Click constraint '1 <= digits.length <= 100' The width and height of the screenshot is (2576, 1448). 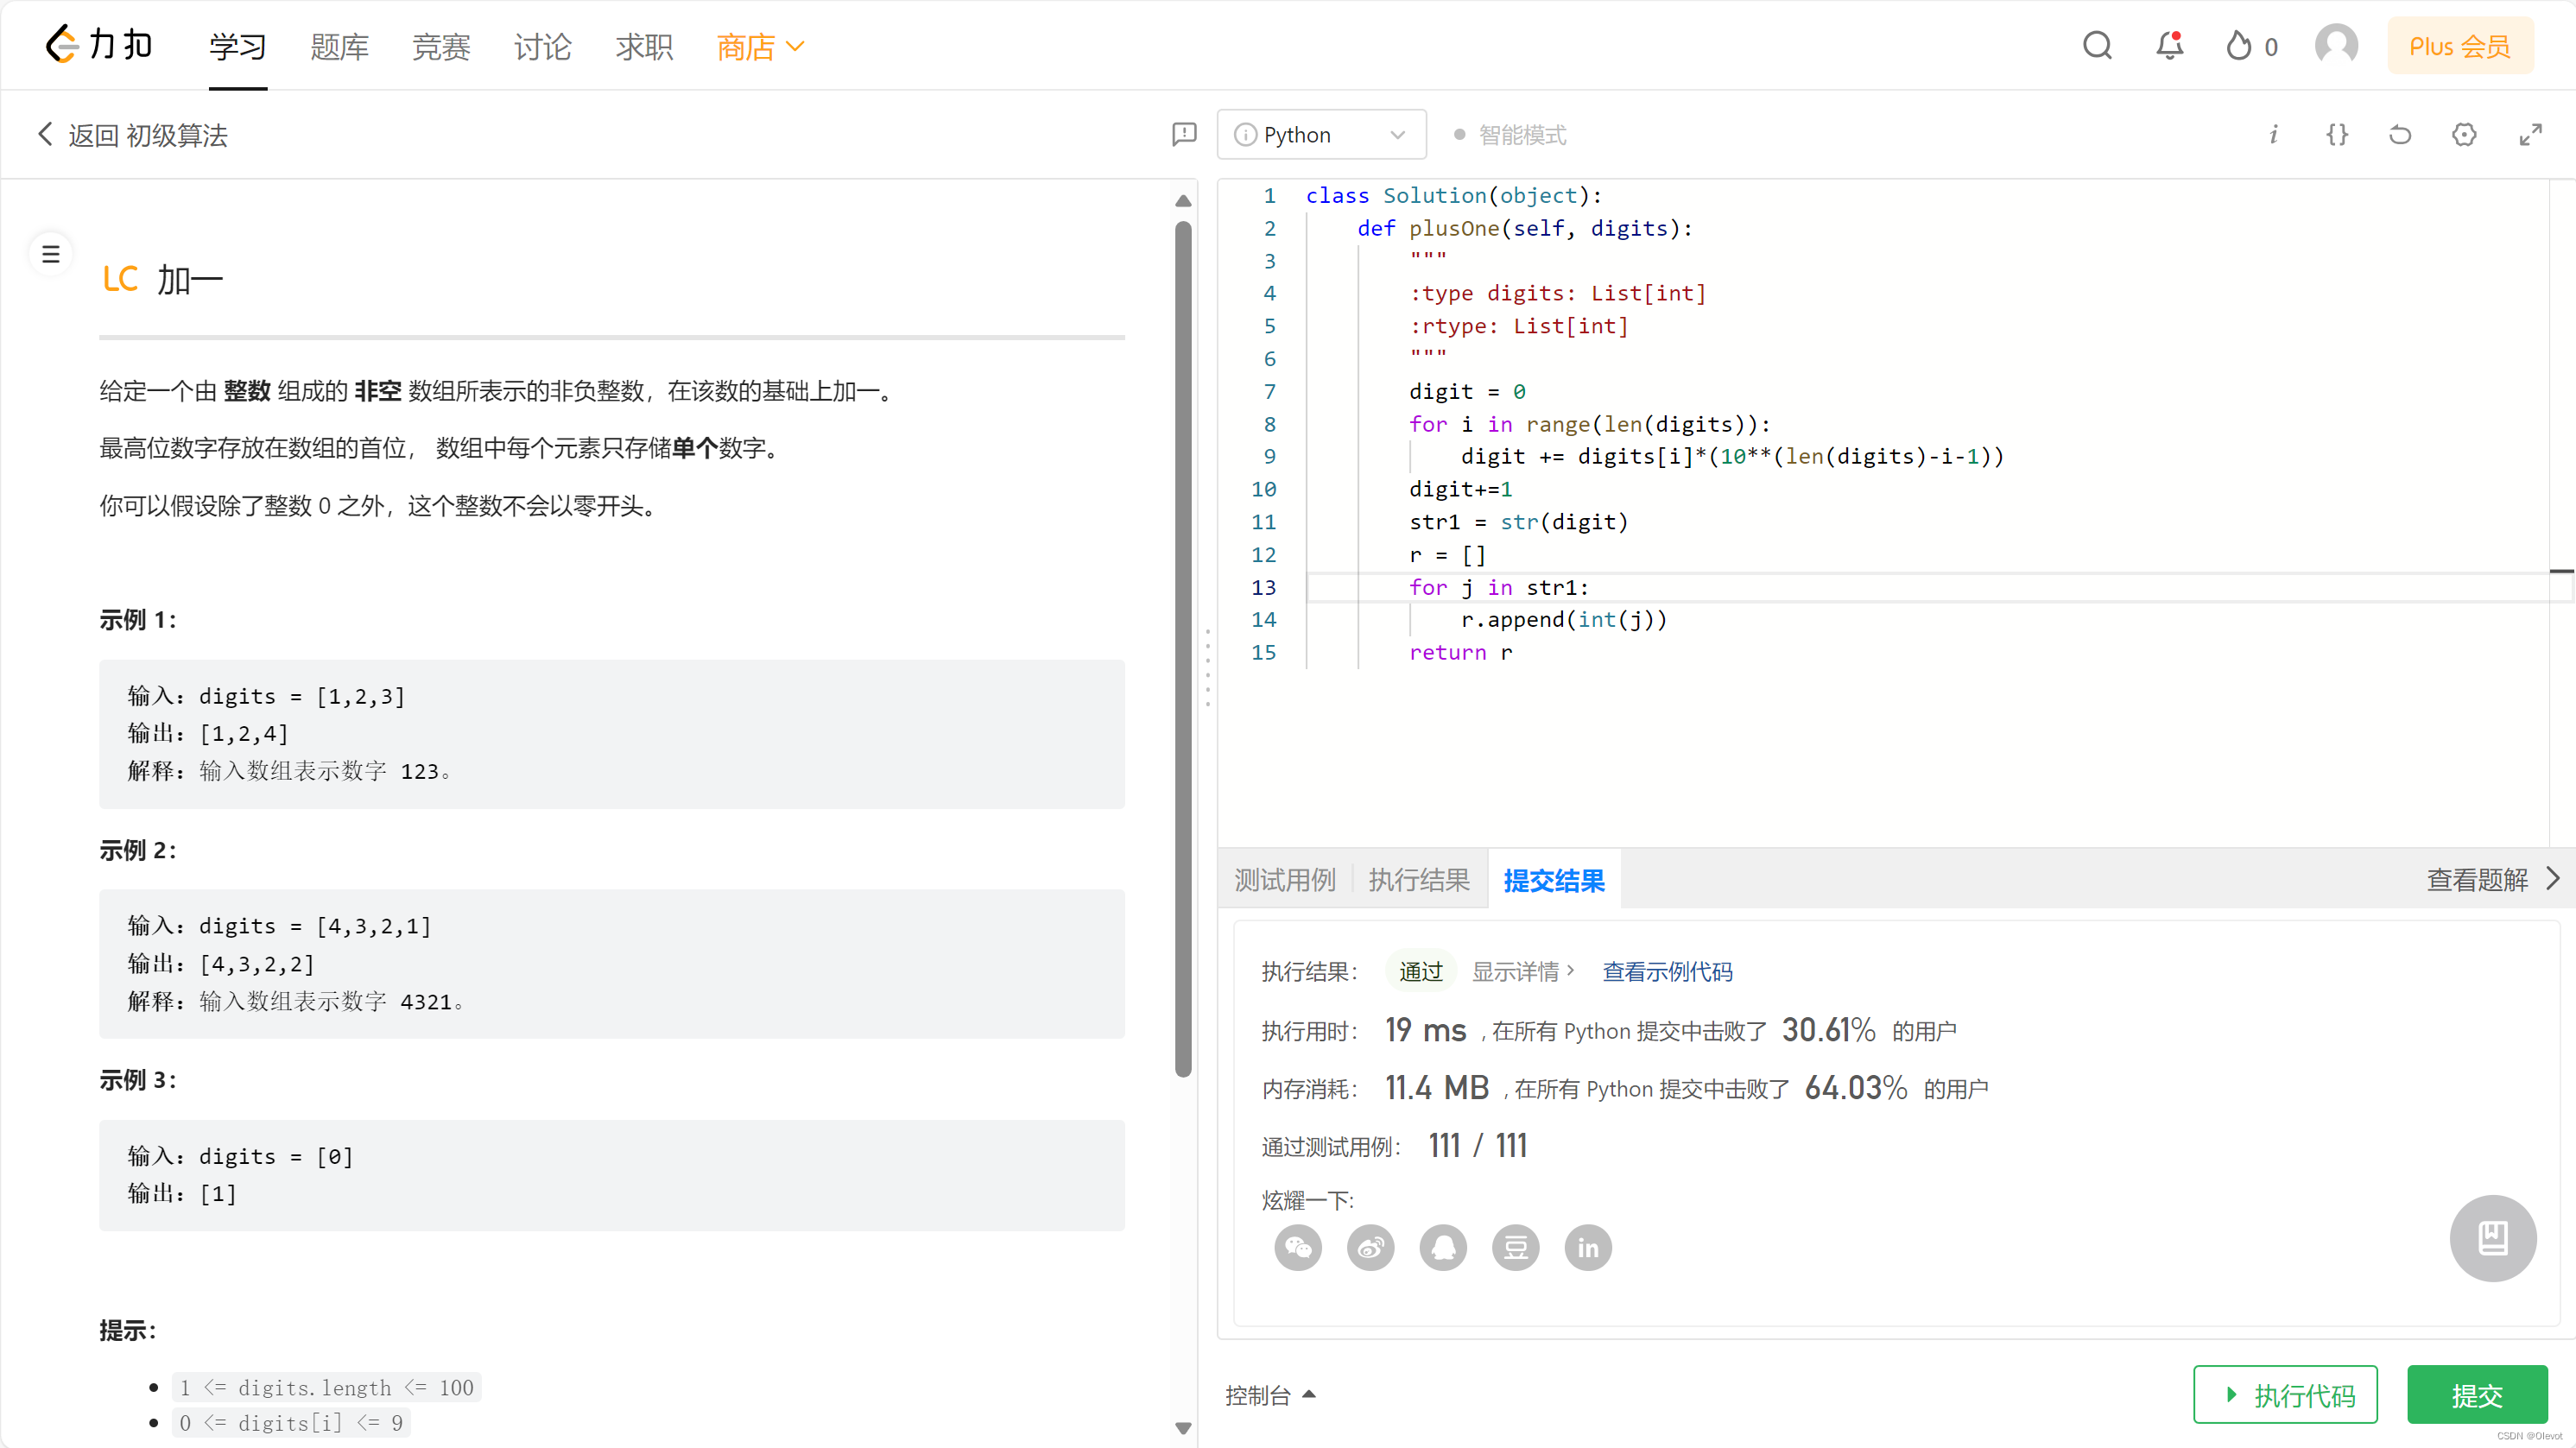point(327,1387)
